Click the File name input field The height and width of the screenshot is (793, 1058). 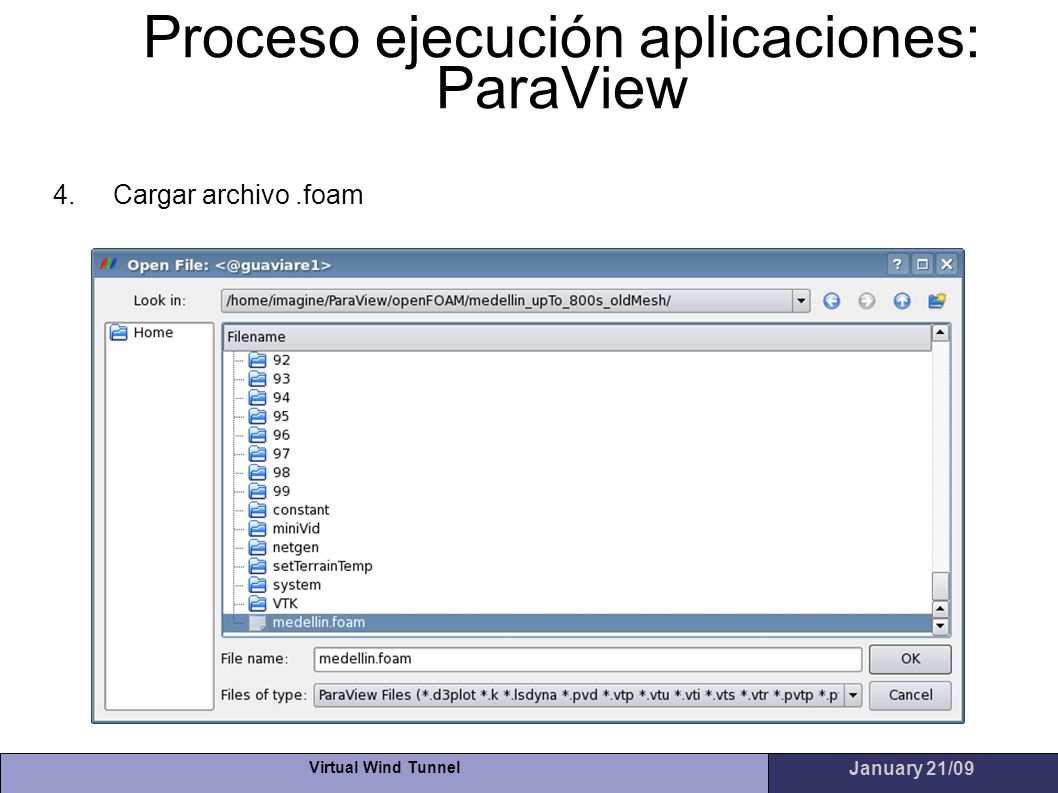tap(588, 659)
